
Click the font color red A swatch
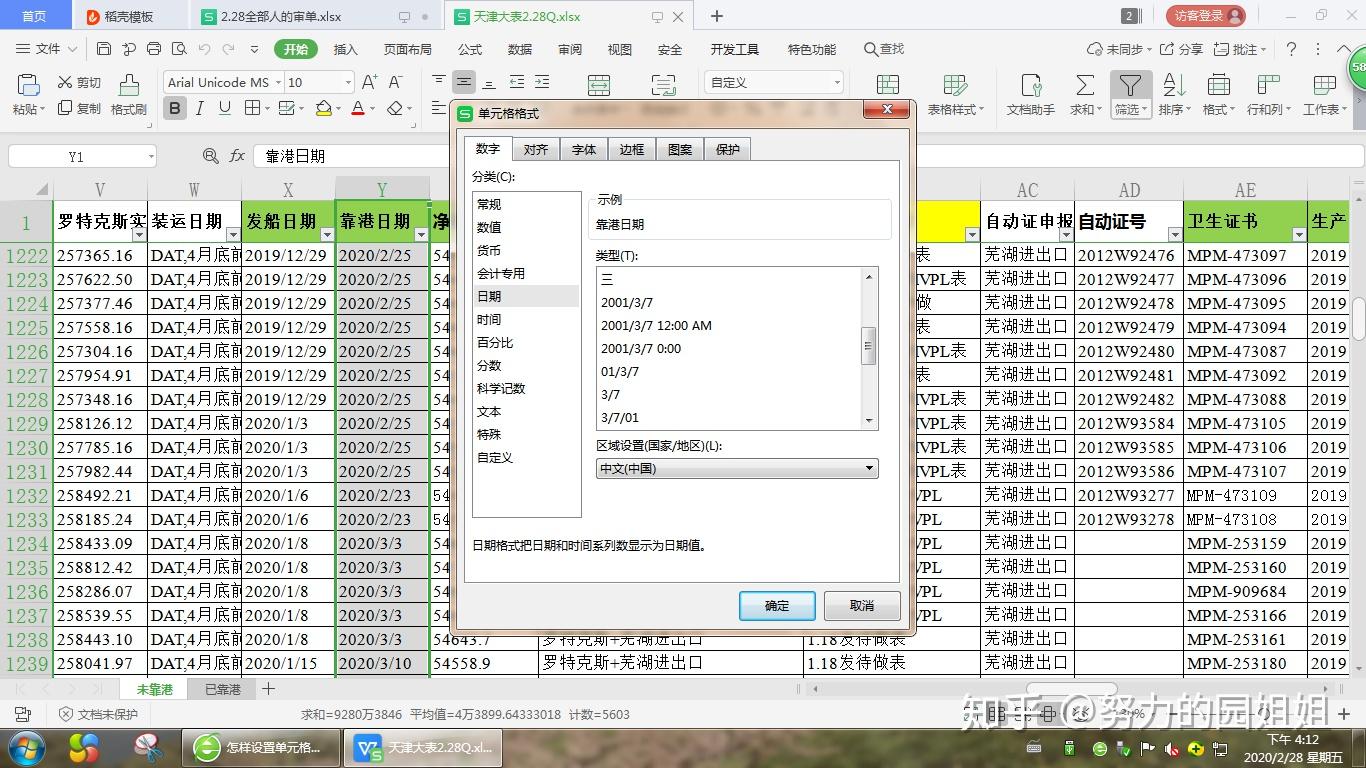(358, 108)
